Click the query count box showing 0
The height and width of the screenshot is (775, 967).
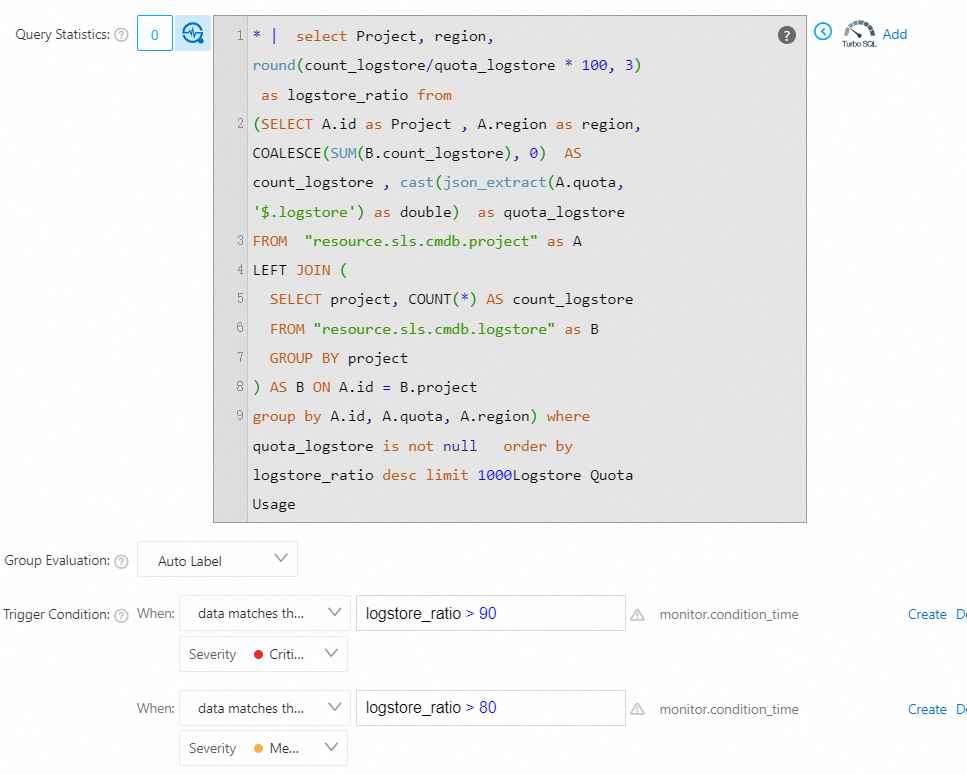coord(155,33)
